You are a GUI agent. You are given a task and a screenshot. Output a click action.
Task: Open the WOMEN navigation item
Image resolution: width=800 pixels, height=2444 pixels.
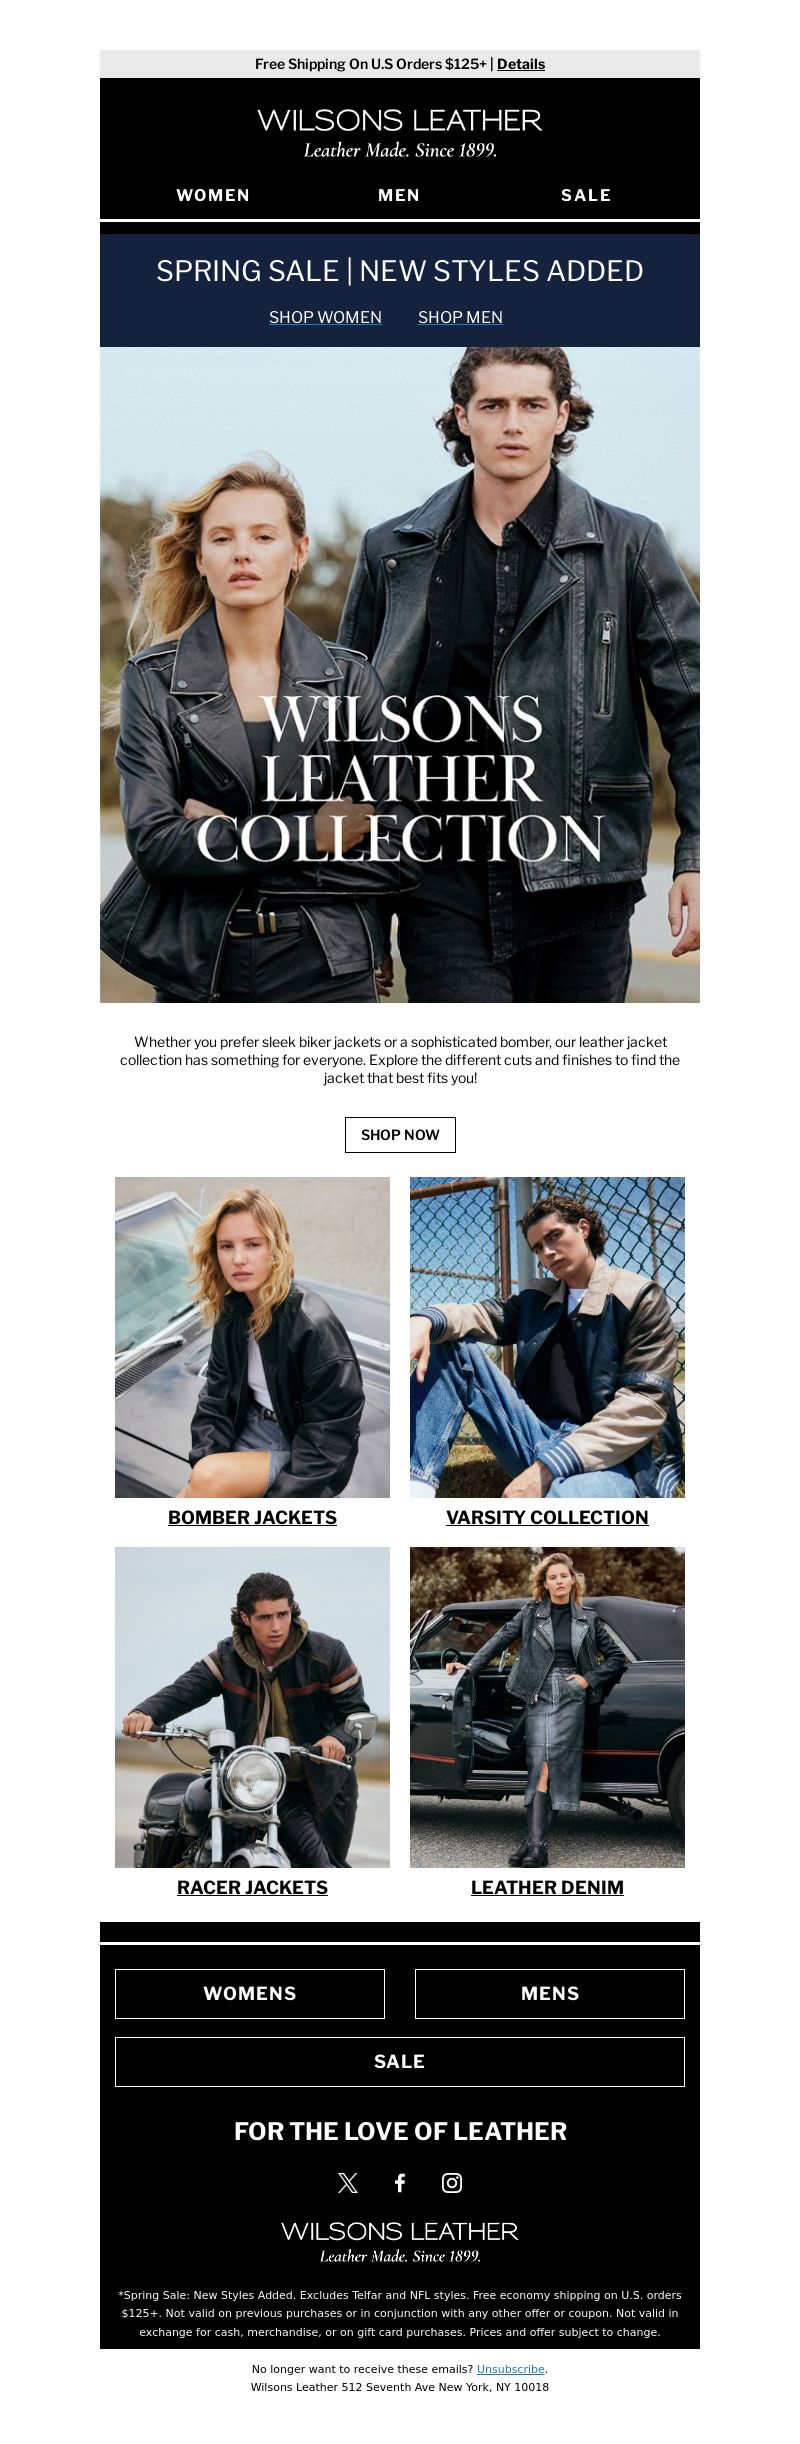coord(213,195)
